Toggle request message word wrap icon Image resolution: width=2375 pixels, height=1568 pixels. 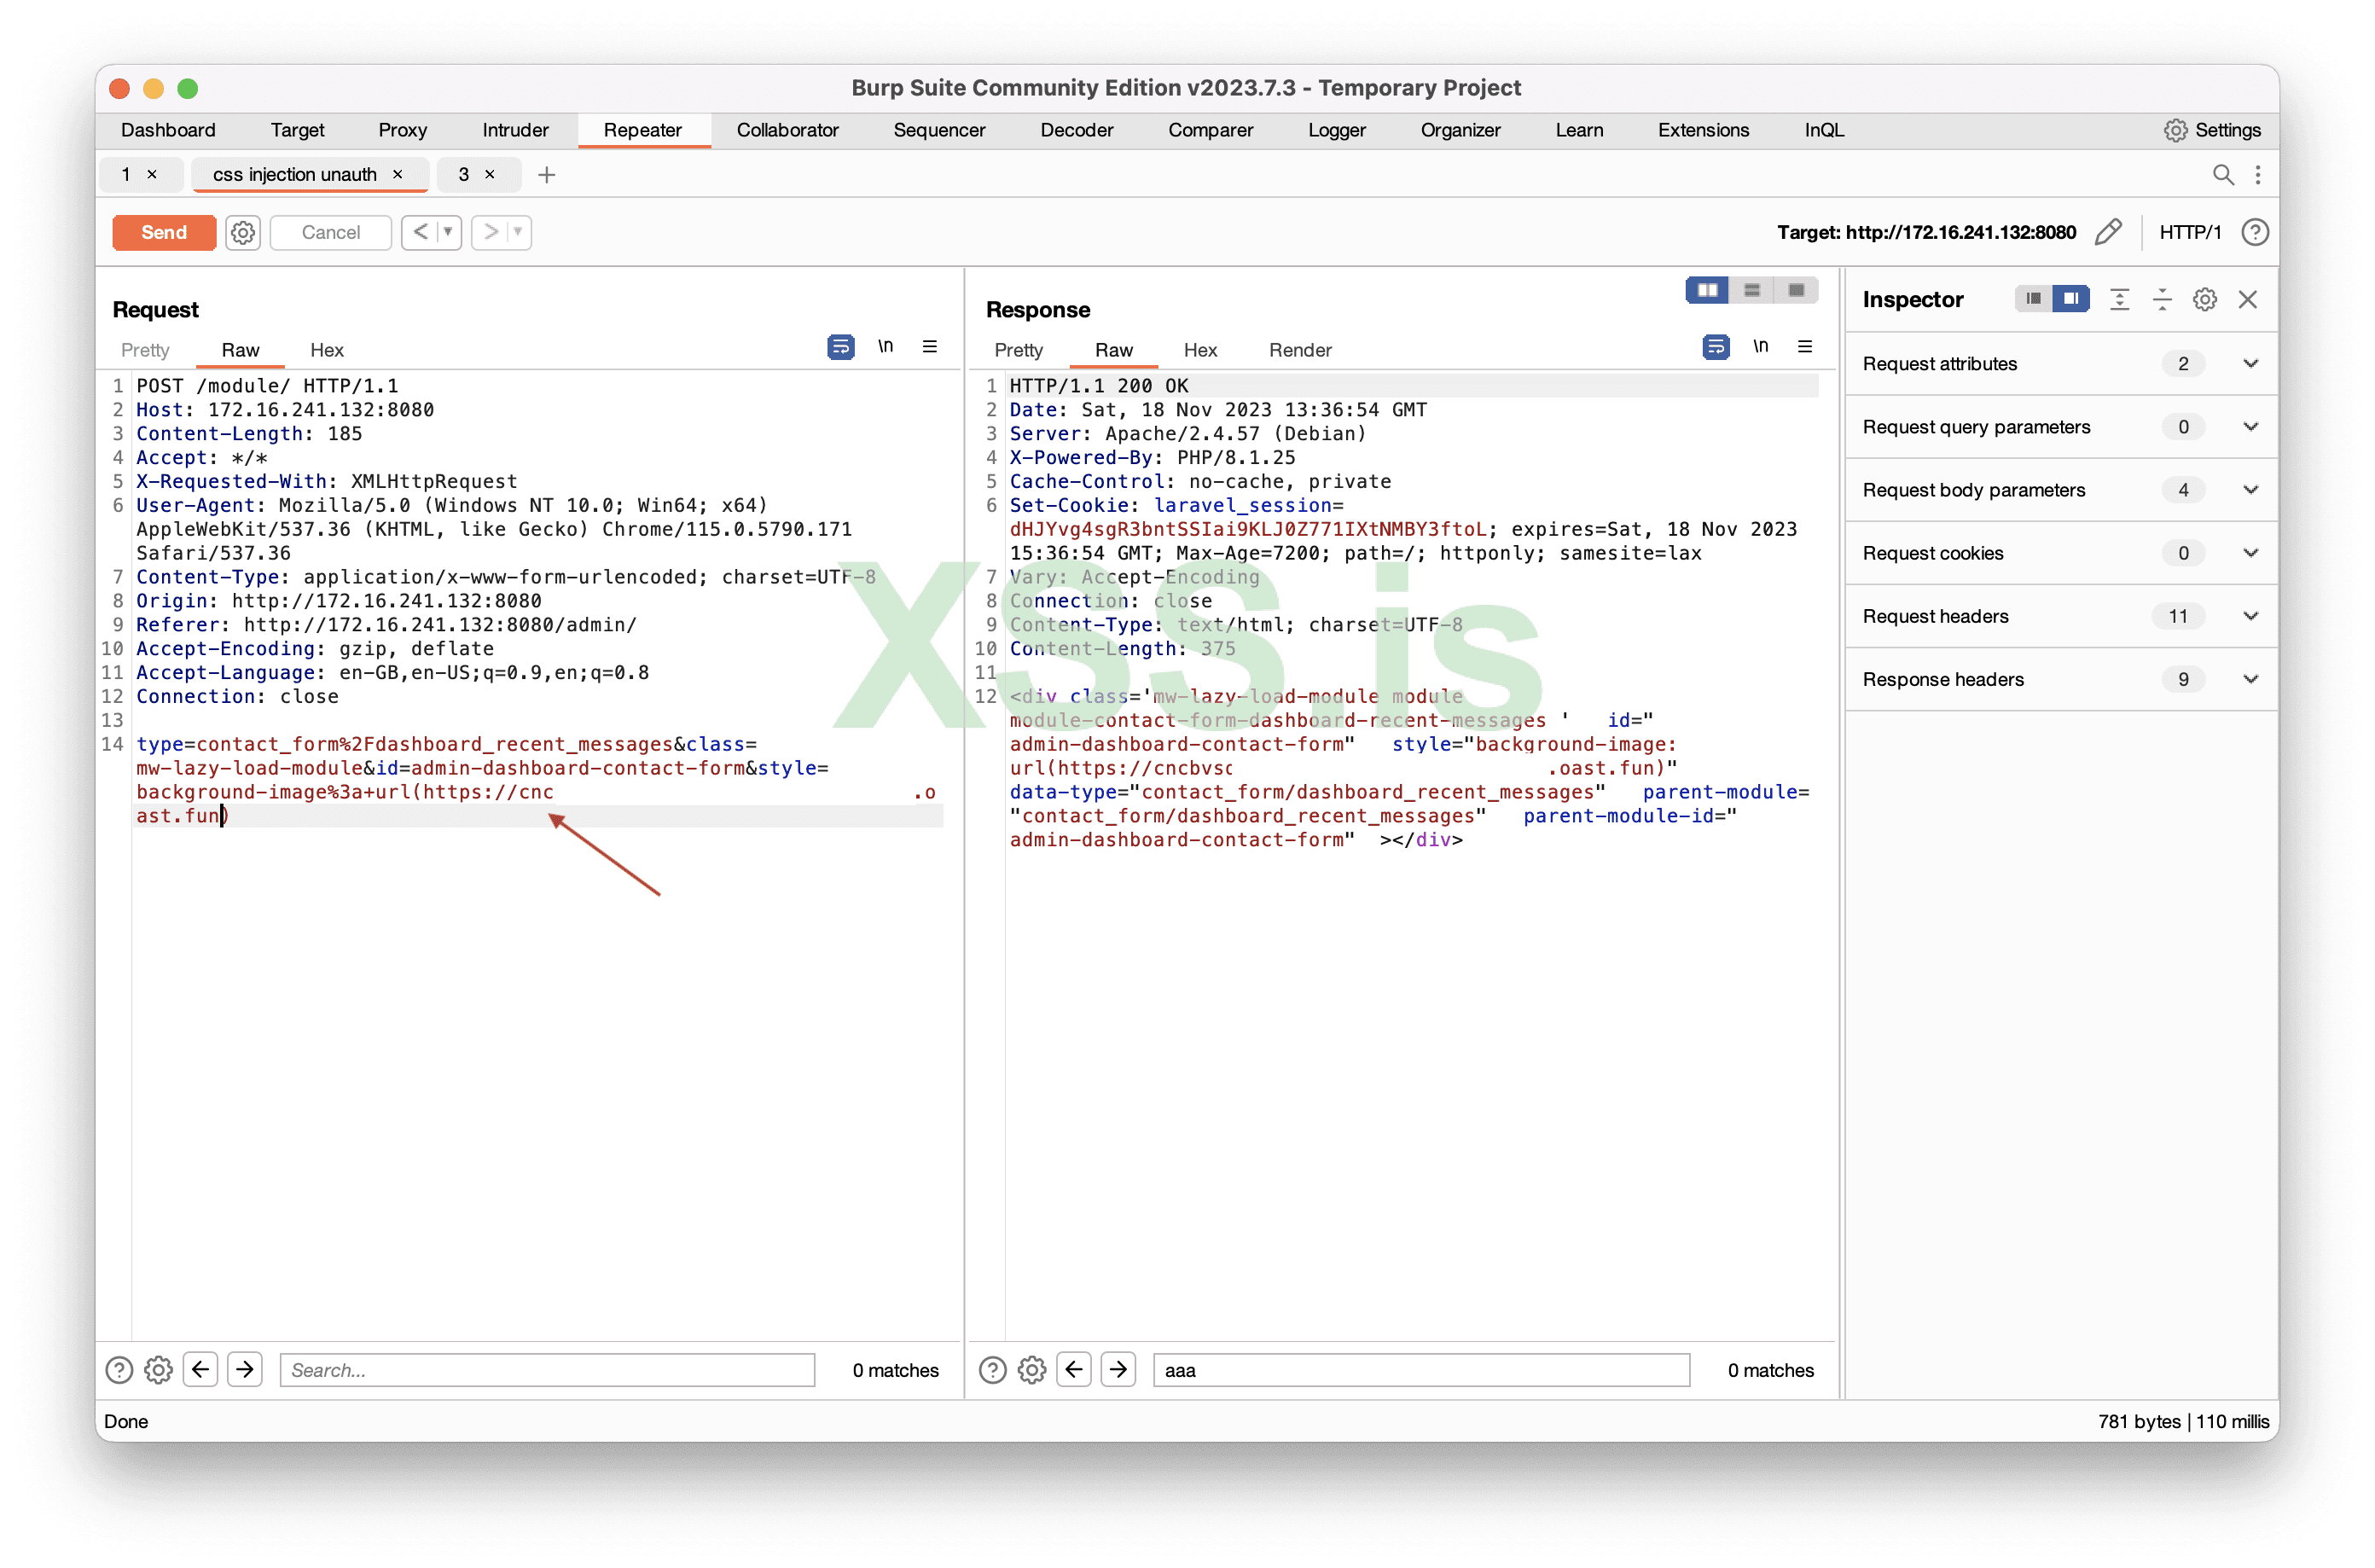click(x=840, y=347)
